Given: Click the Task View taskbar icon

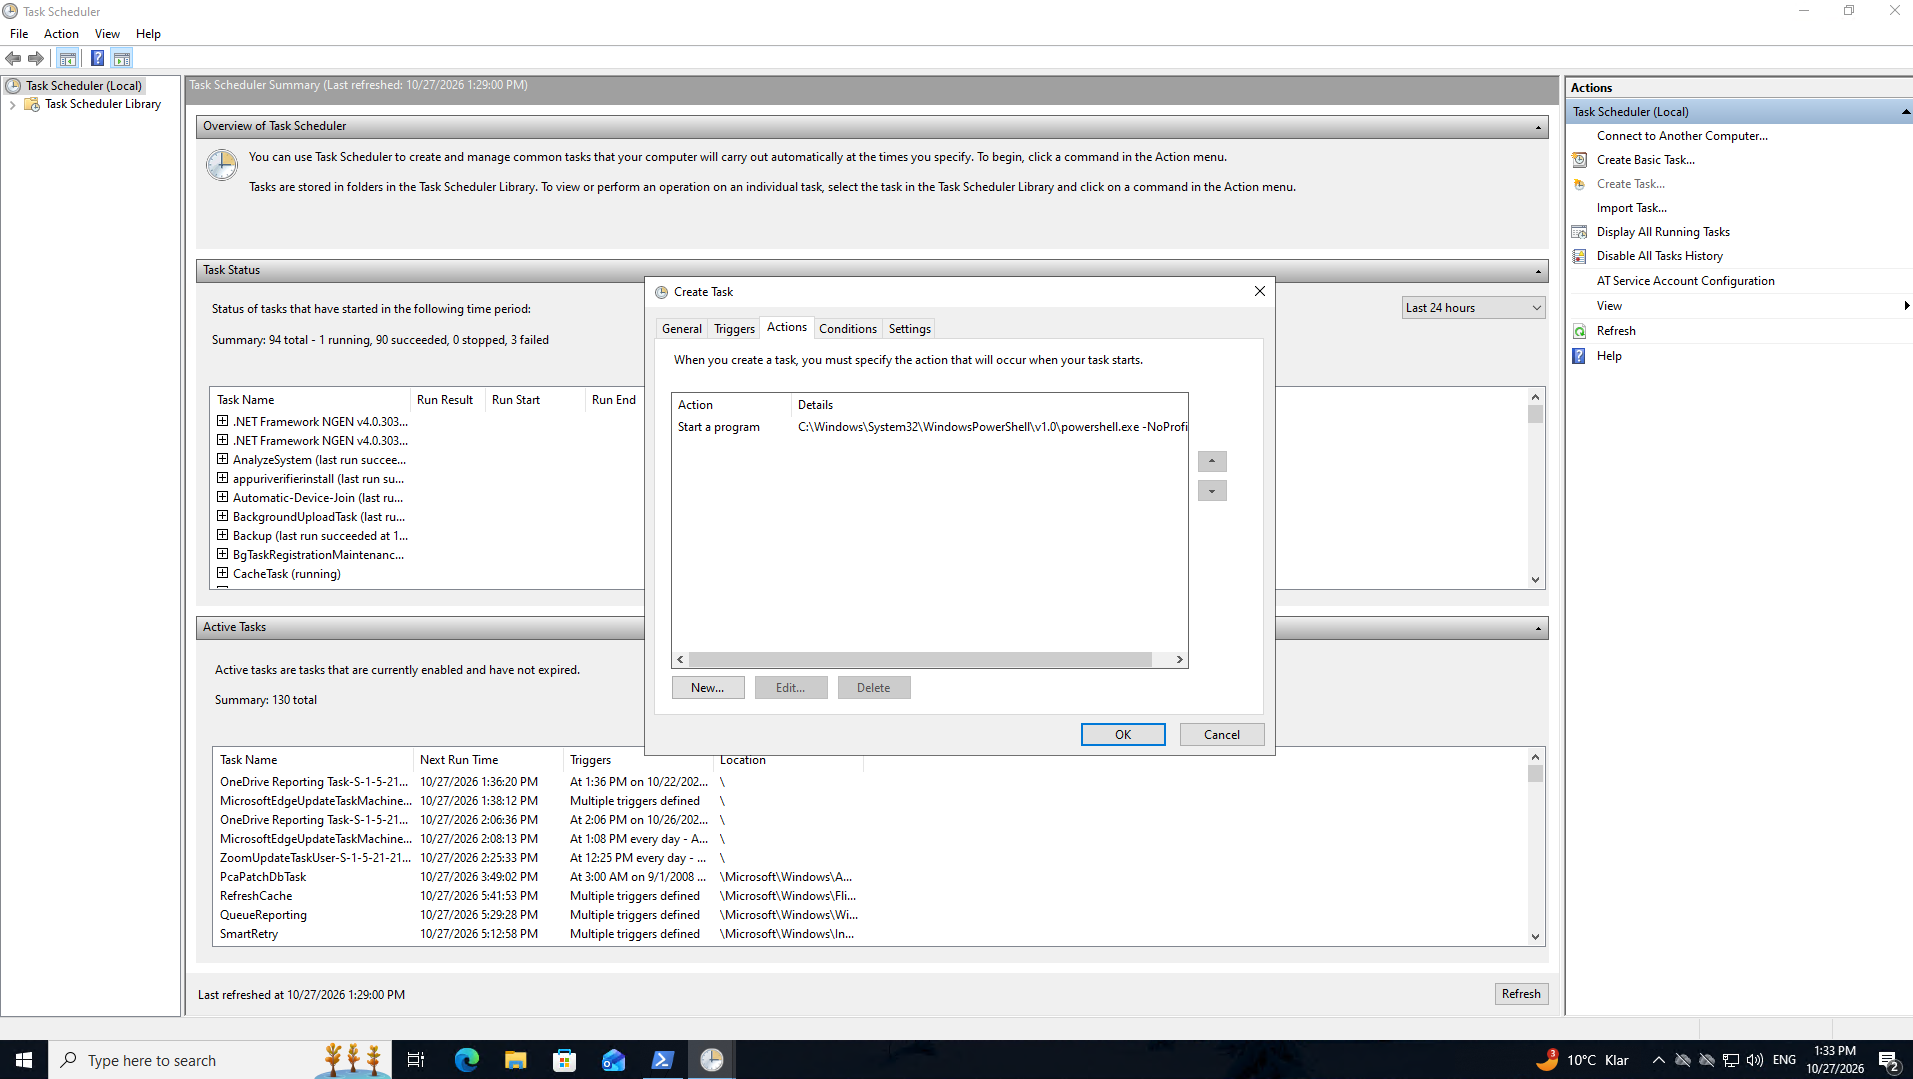Looking at the screenshot, I should [416, 1060].
